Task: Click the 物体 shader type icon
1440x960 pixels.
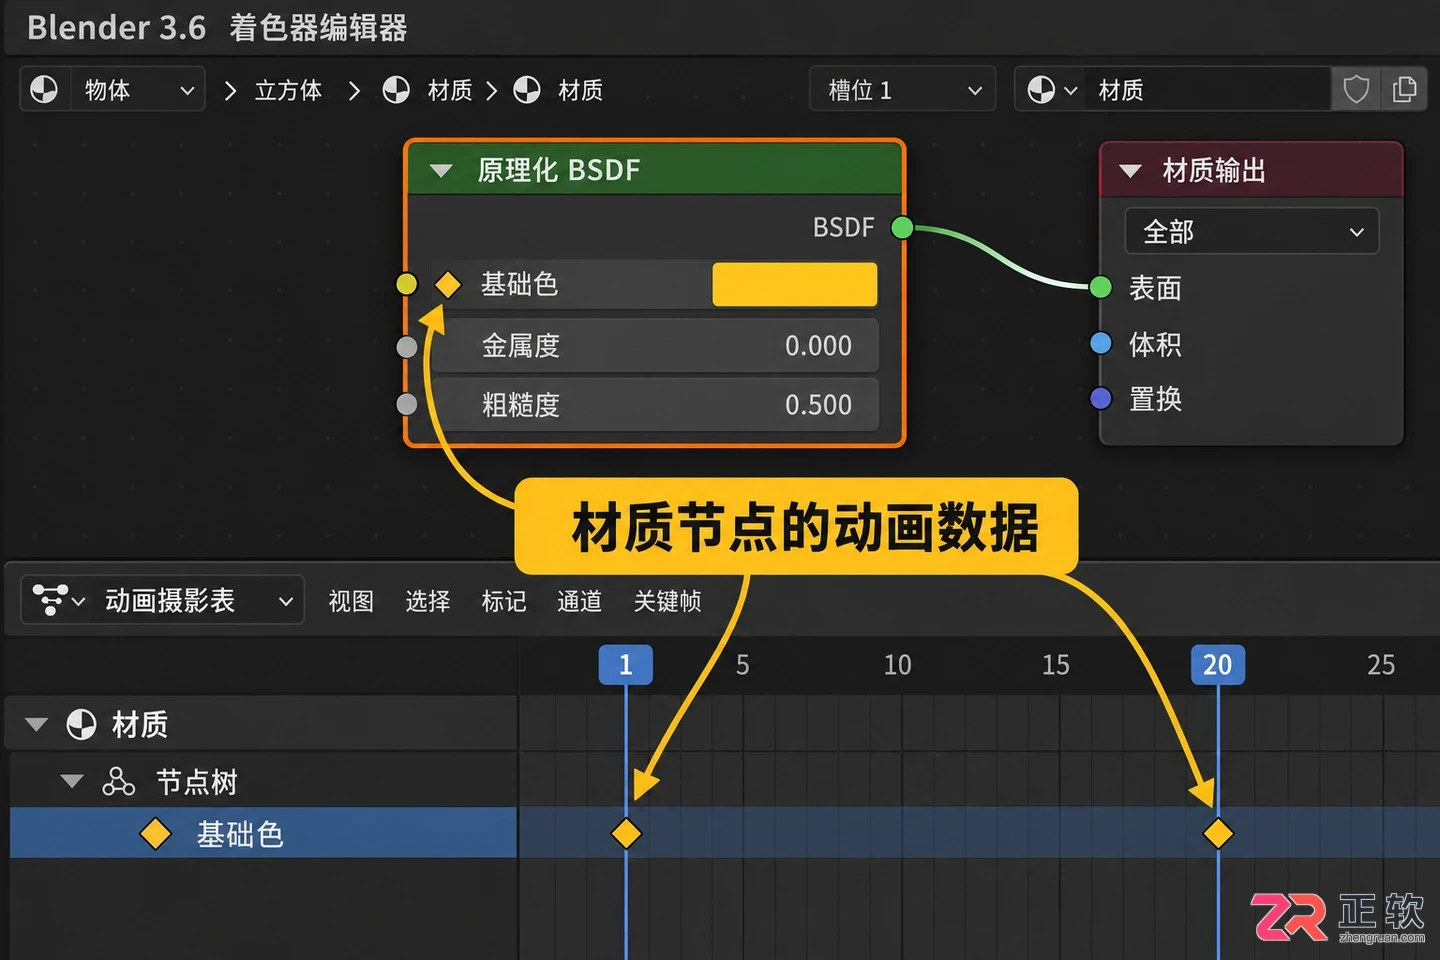Action: (44, 90)
